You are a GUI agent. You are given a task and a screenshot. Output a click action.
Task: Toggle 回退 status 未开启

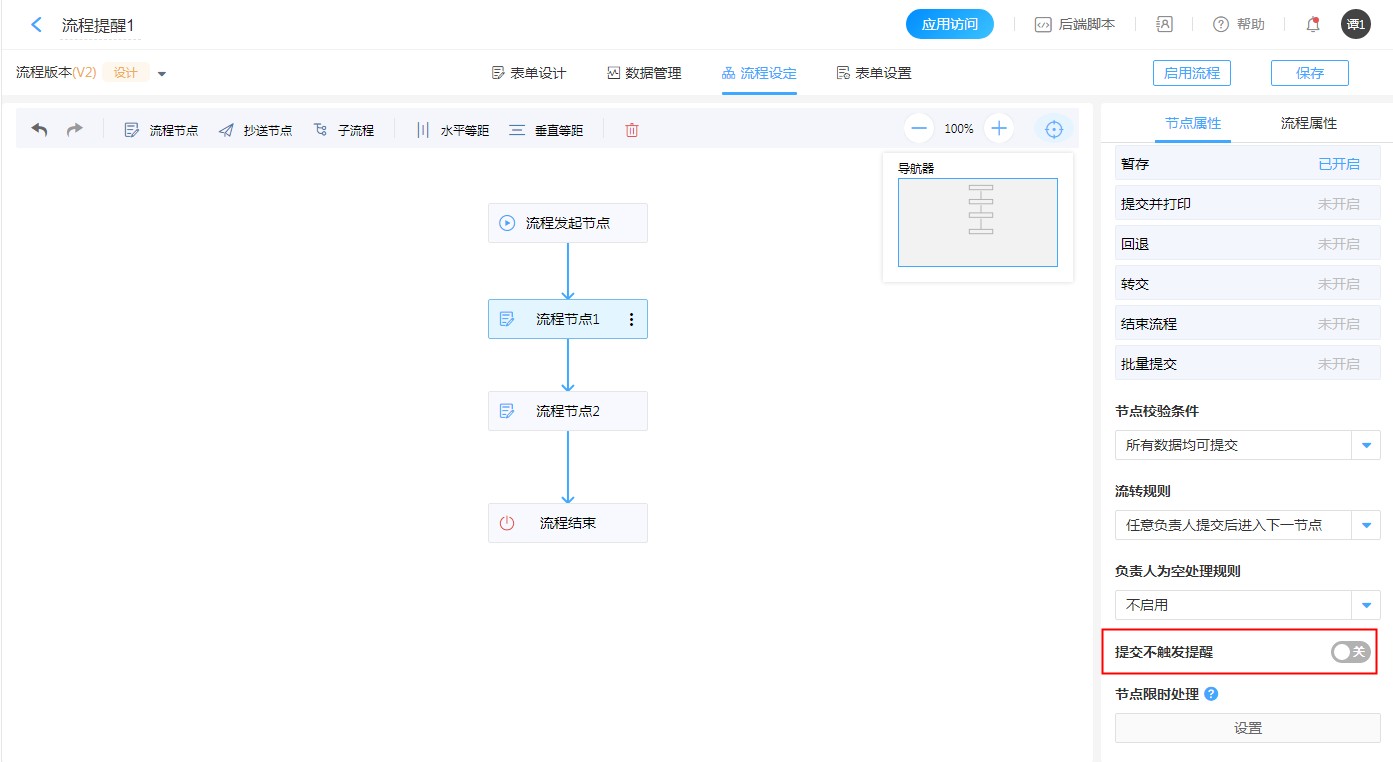pyautogui.click(x=1338, y=244)
